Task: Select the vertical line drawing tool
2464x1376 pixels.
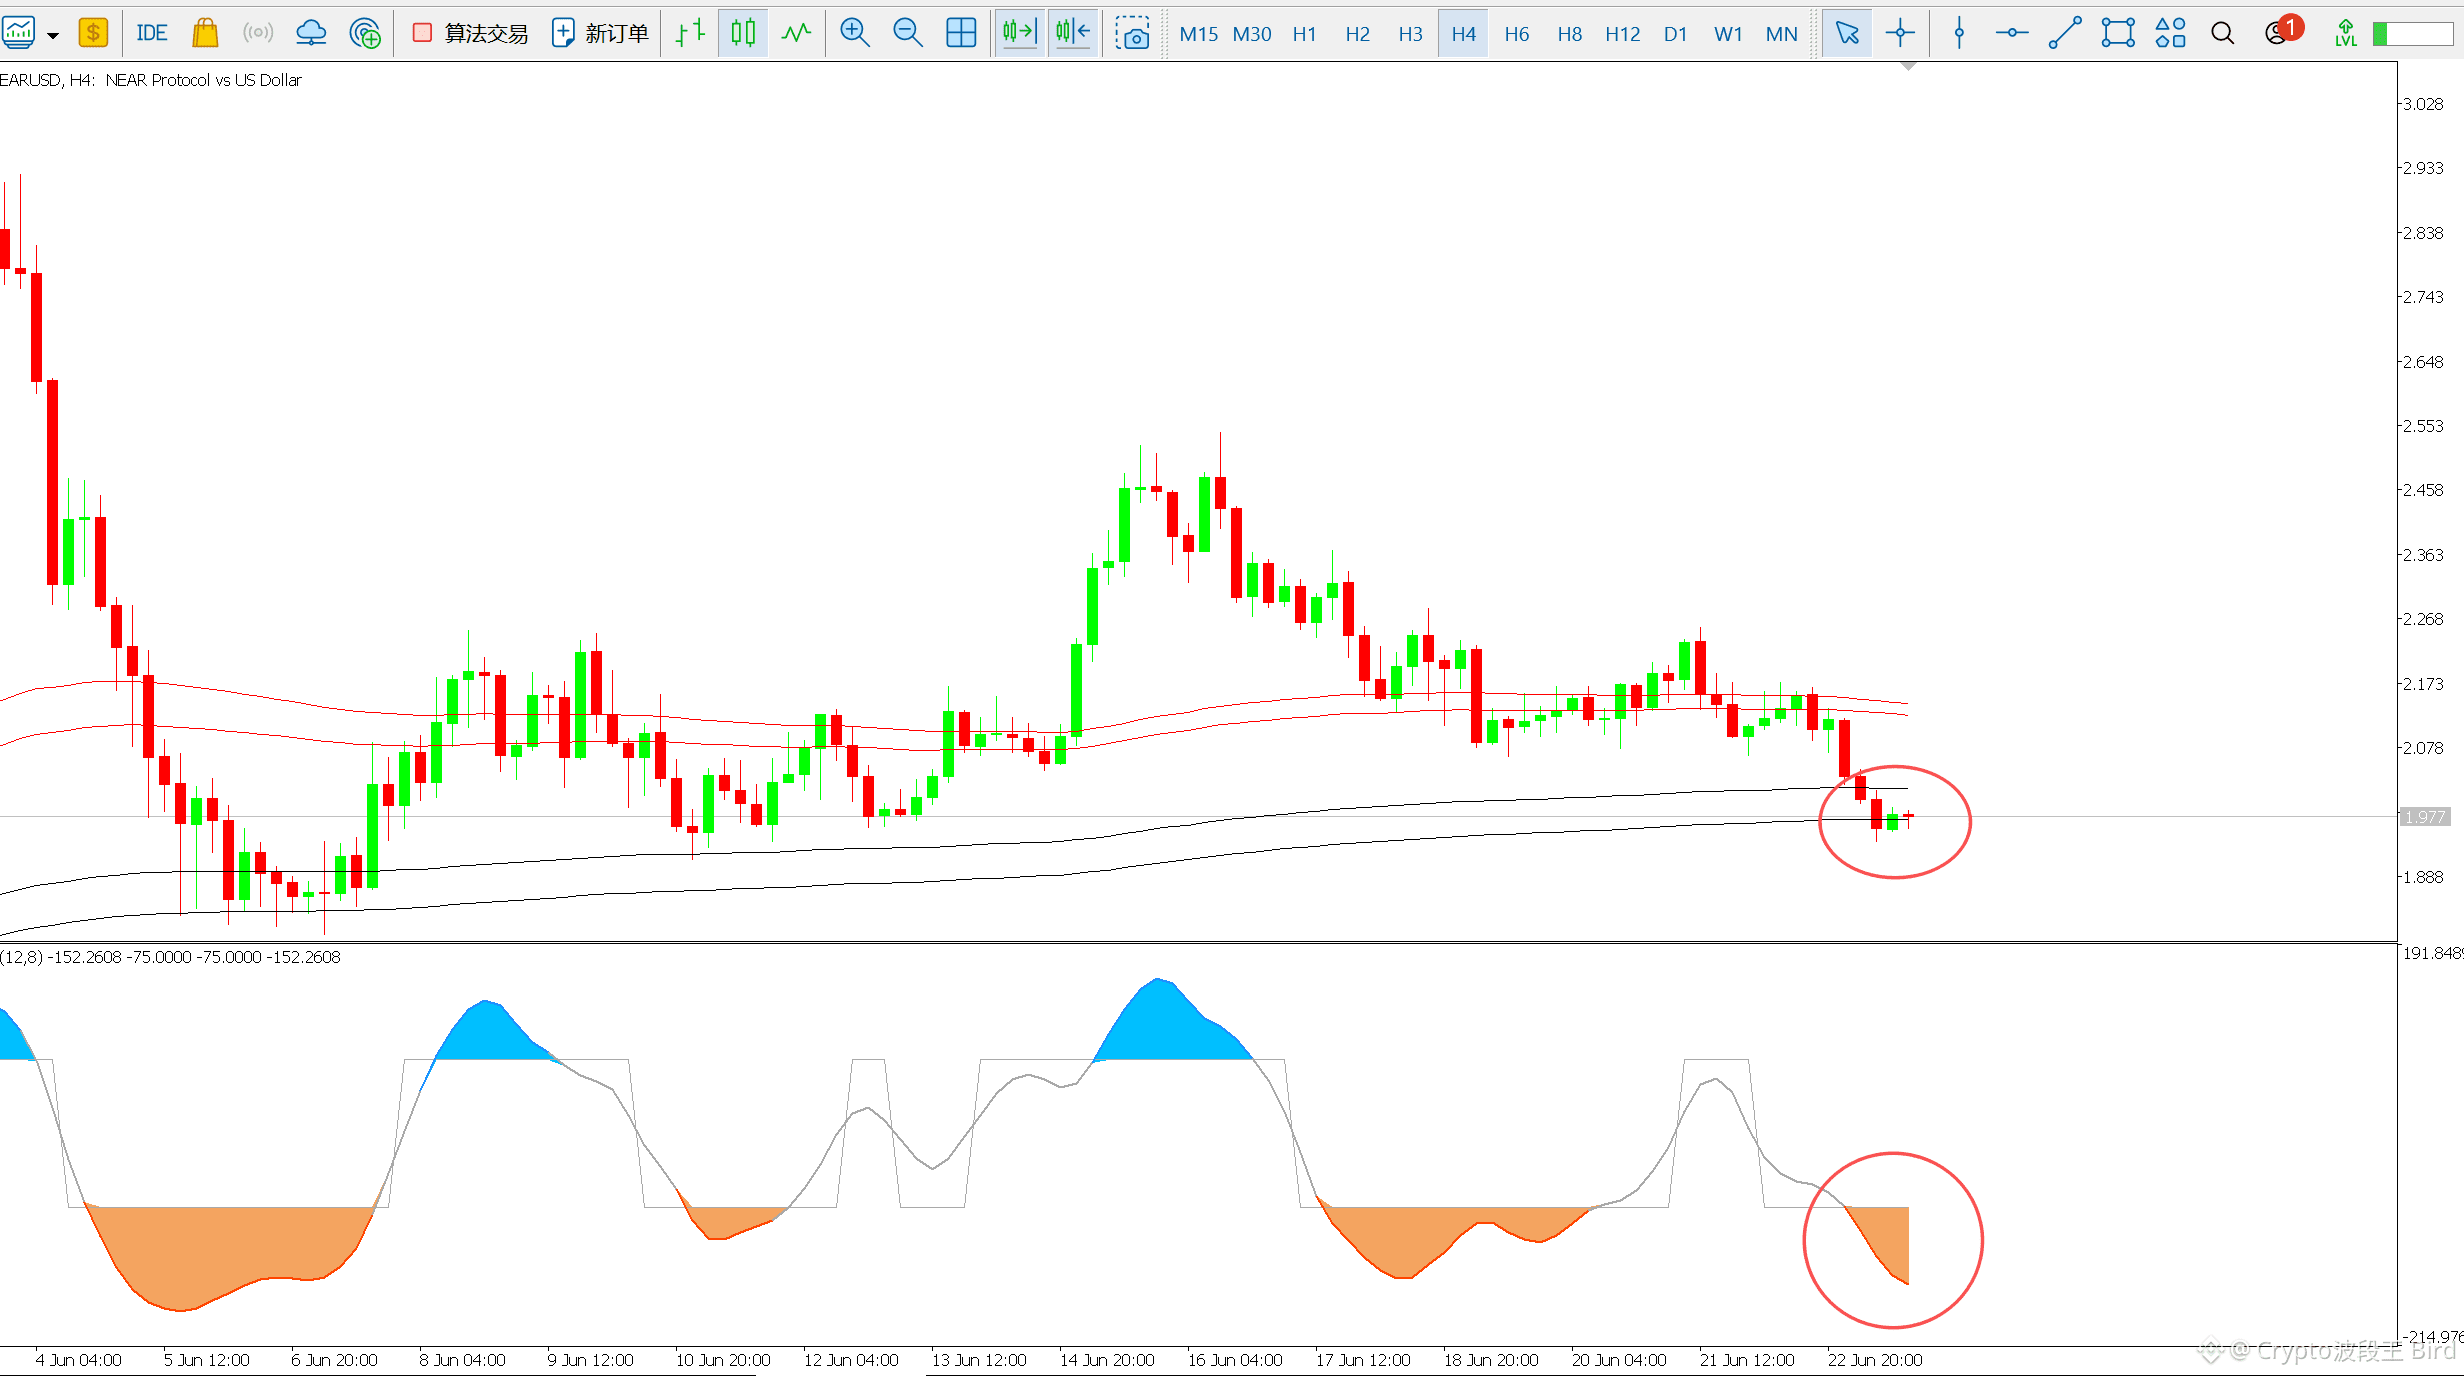Action: 1959,33
